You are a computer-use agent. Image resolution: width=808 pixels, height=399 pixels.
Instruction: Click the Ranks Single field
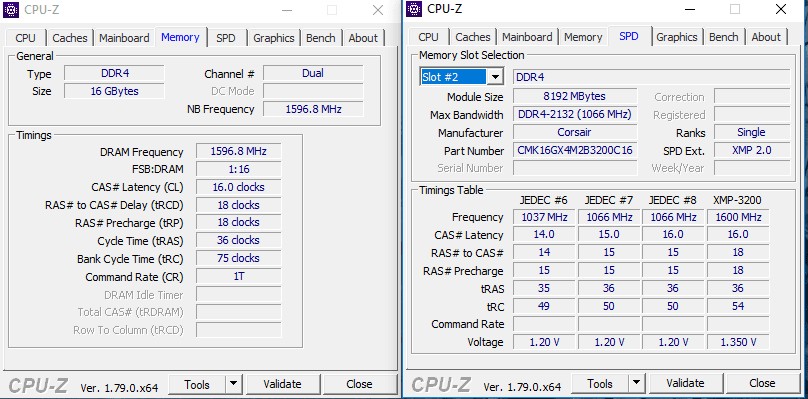coord(752,132)
